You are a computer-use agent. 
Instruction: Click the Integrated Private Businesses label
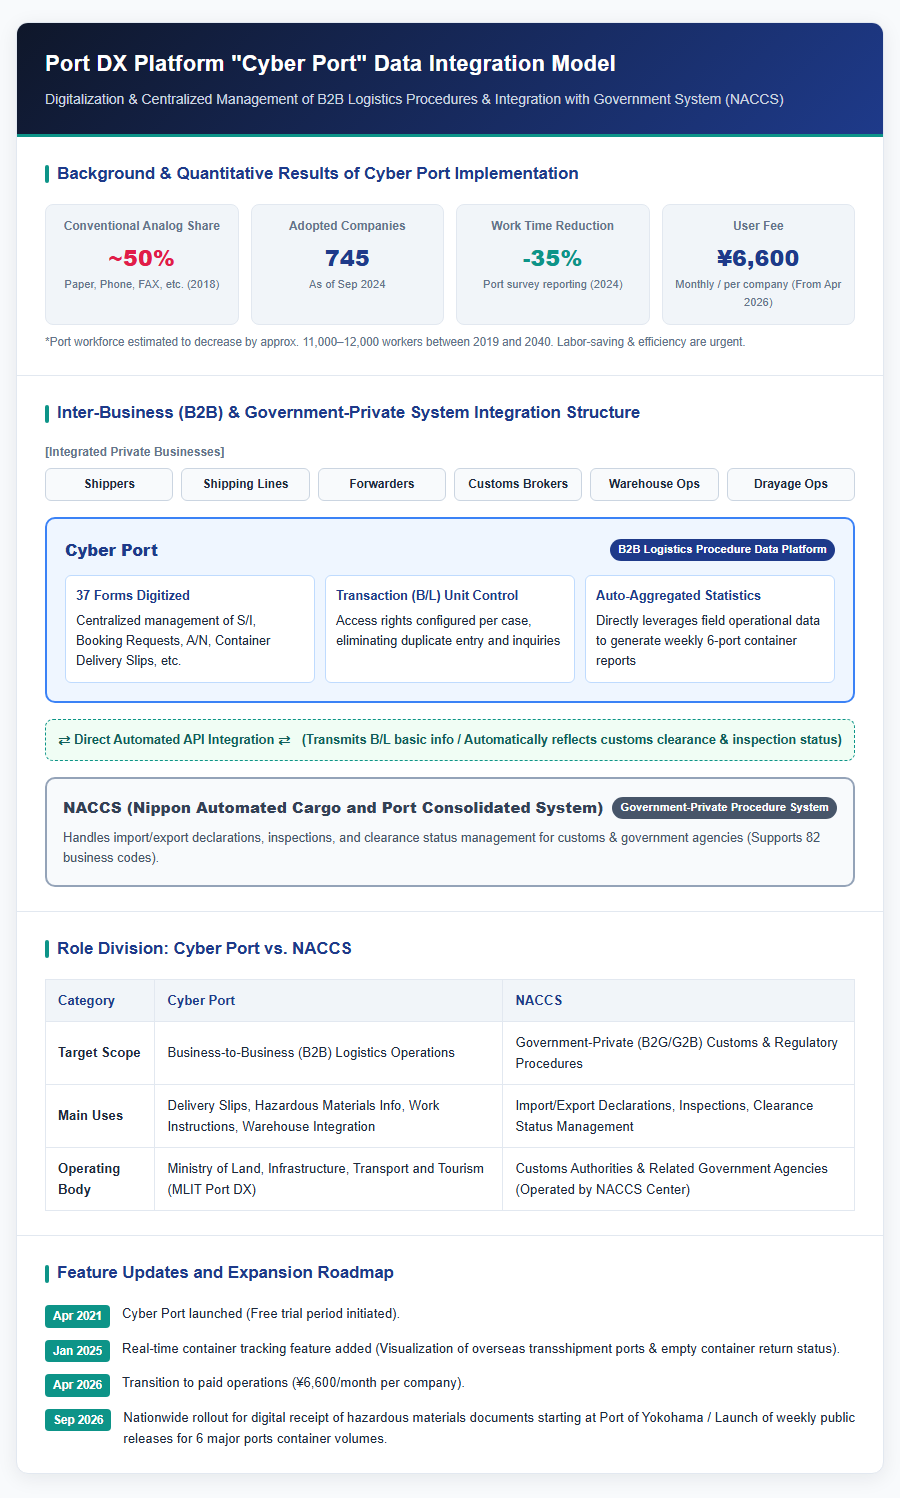click(135, 452)
